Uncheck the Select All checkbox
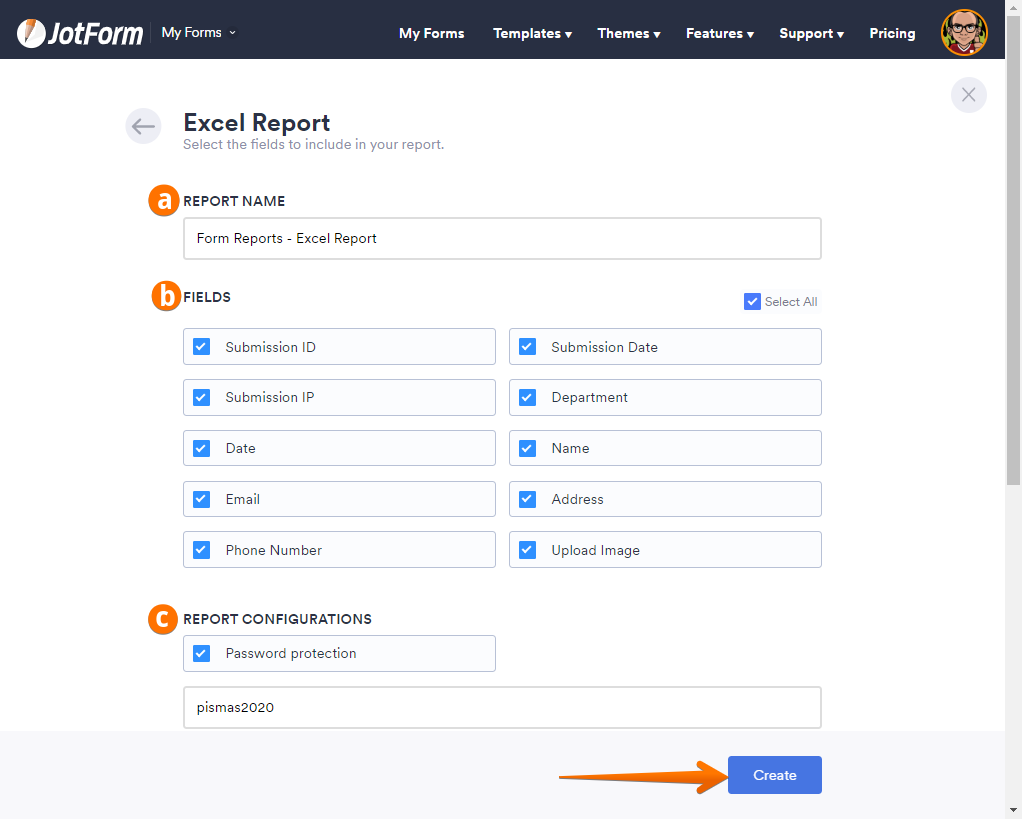Viewport: 1022px width, 819px height. 753,301
